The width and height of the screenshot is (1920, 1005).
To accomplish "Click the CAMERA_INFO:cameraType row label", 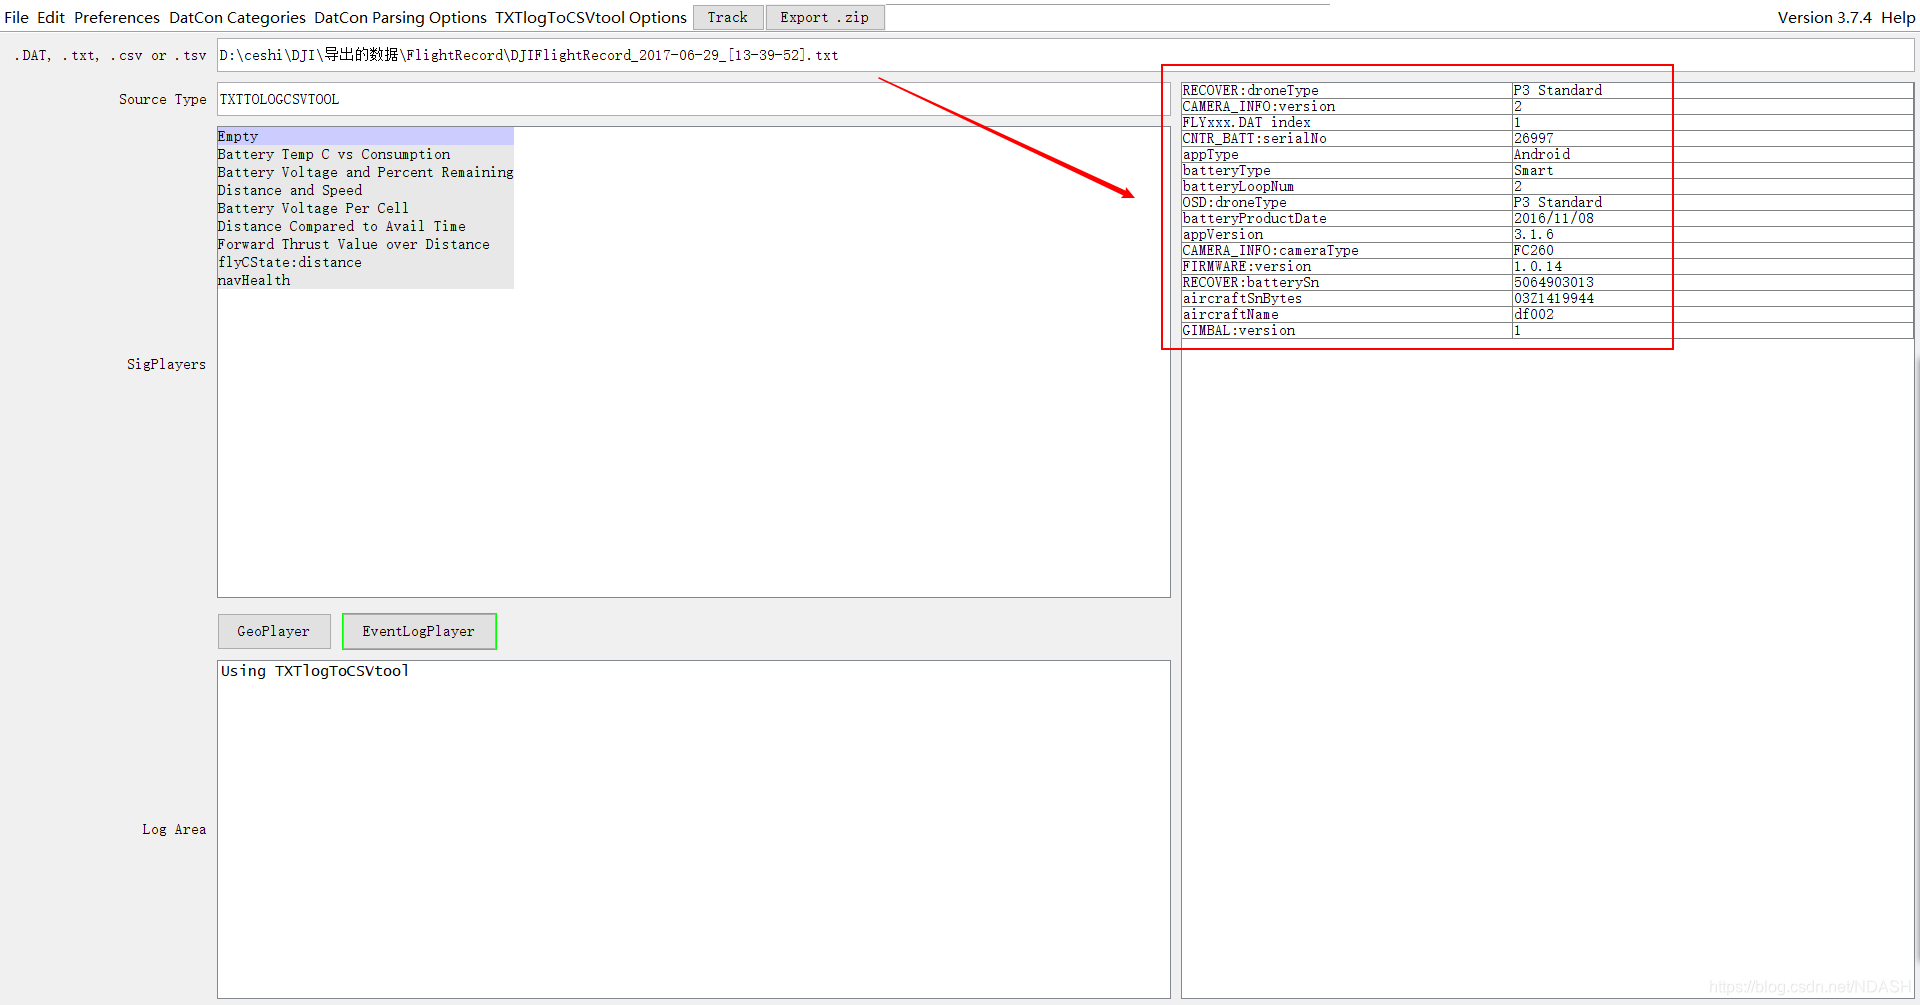I will coord(1271,250).
